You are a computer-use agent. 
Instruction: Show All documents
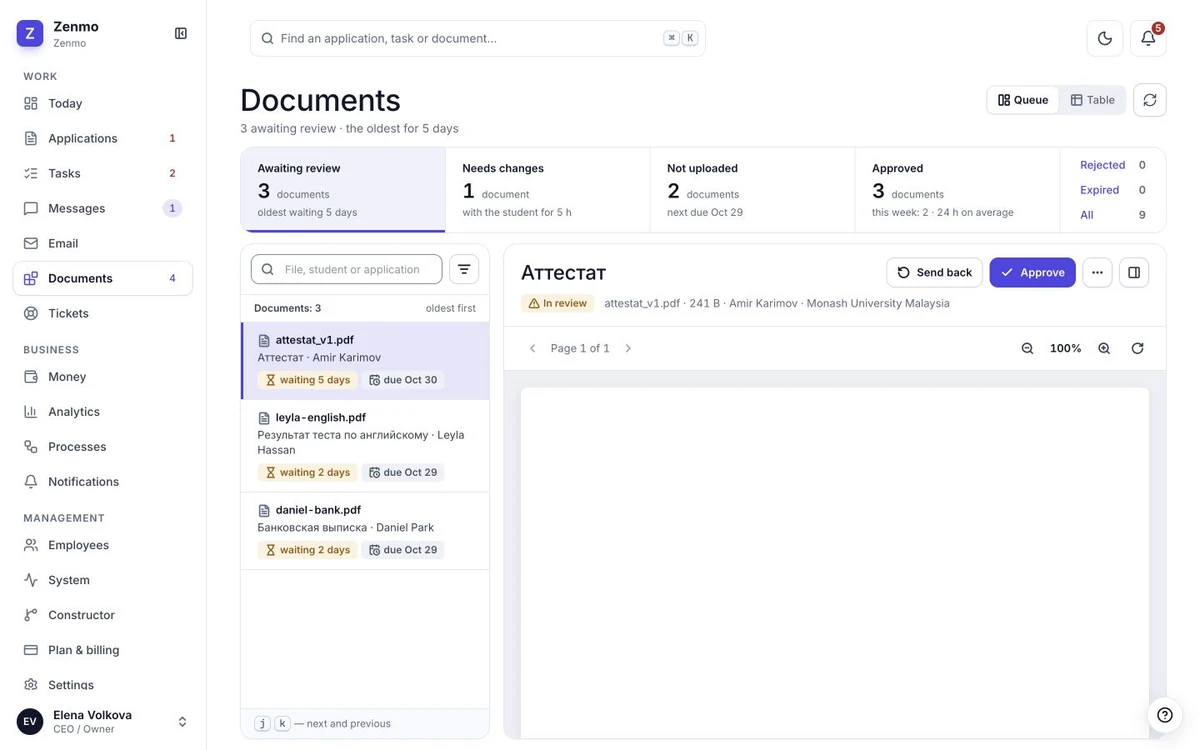tap(1113, 215)
